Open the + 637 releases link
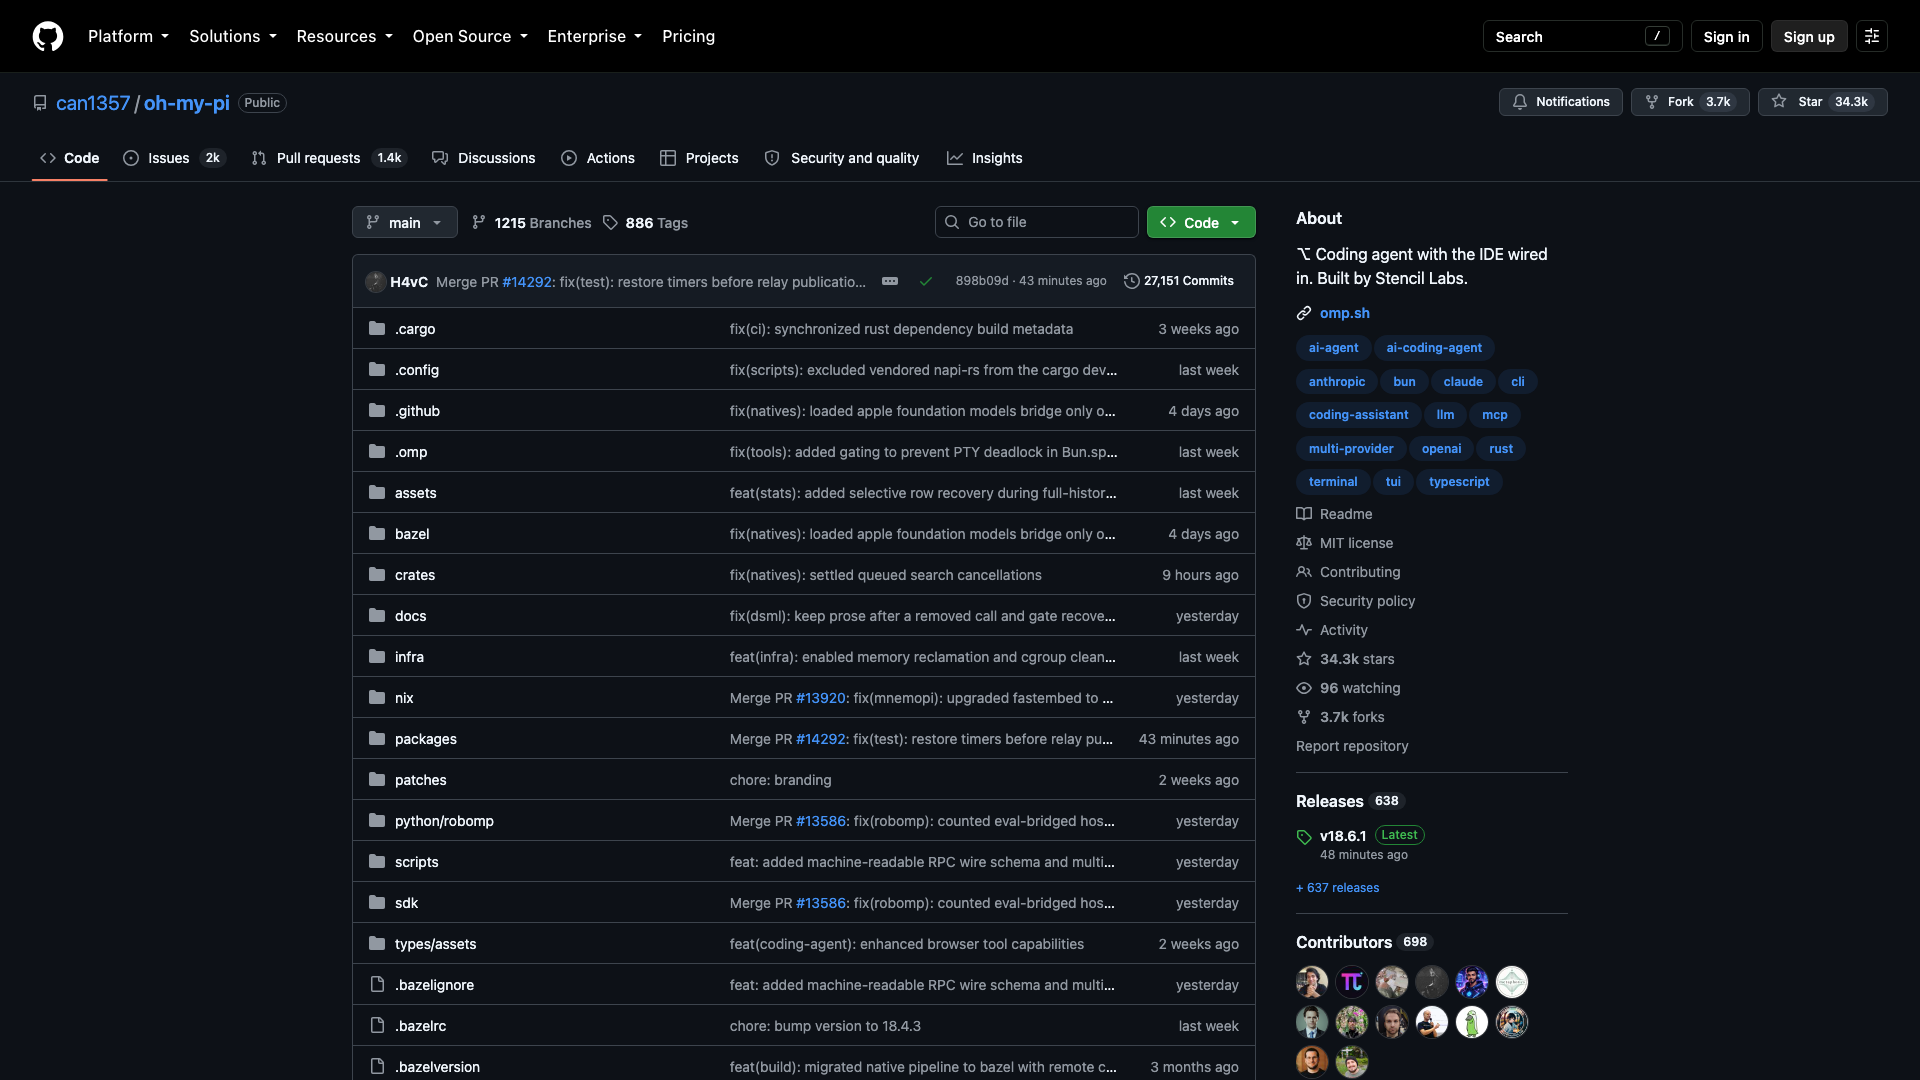 (1337, 888)
